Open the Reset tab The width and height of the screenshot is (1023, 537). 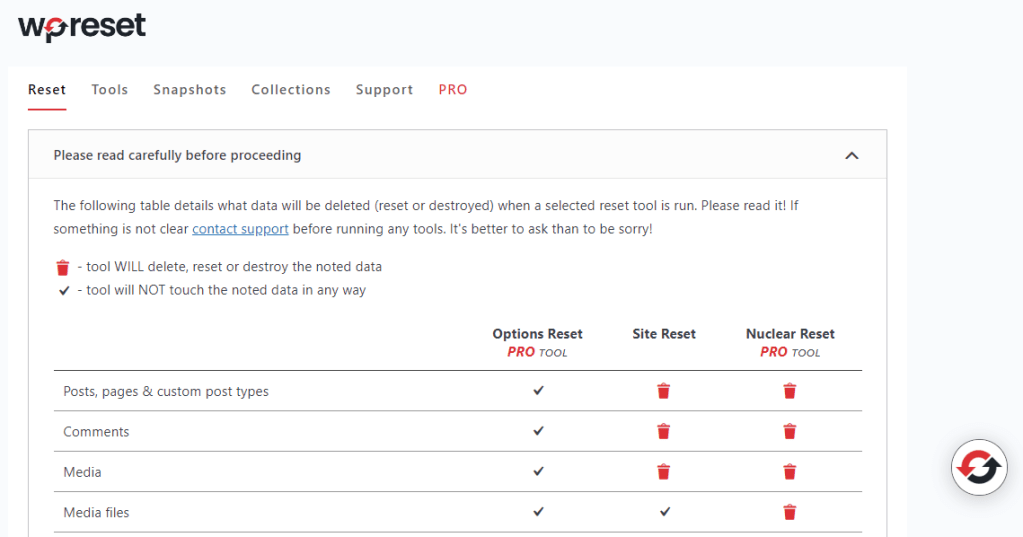[47, 90]
